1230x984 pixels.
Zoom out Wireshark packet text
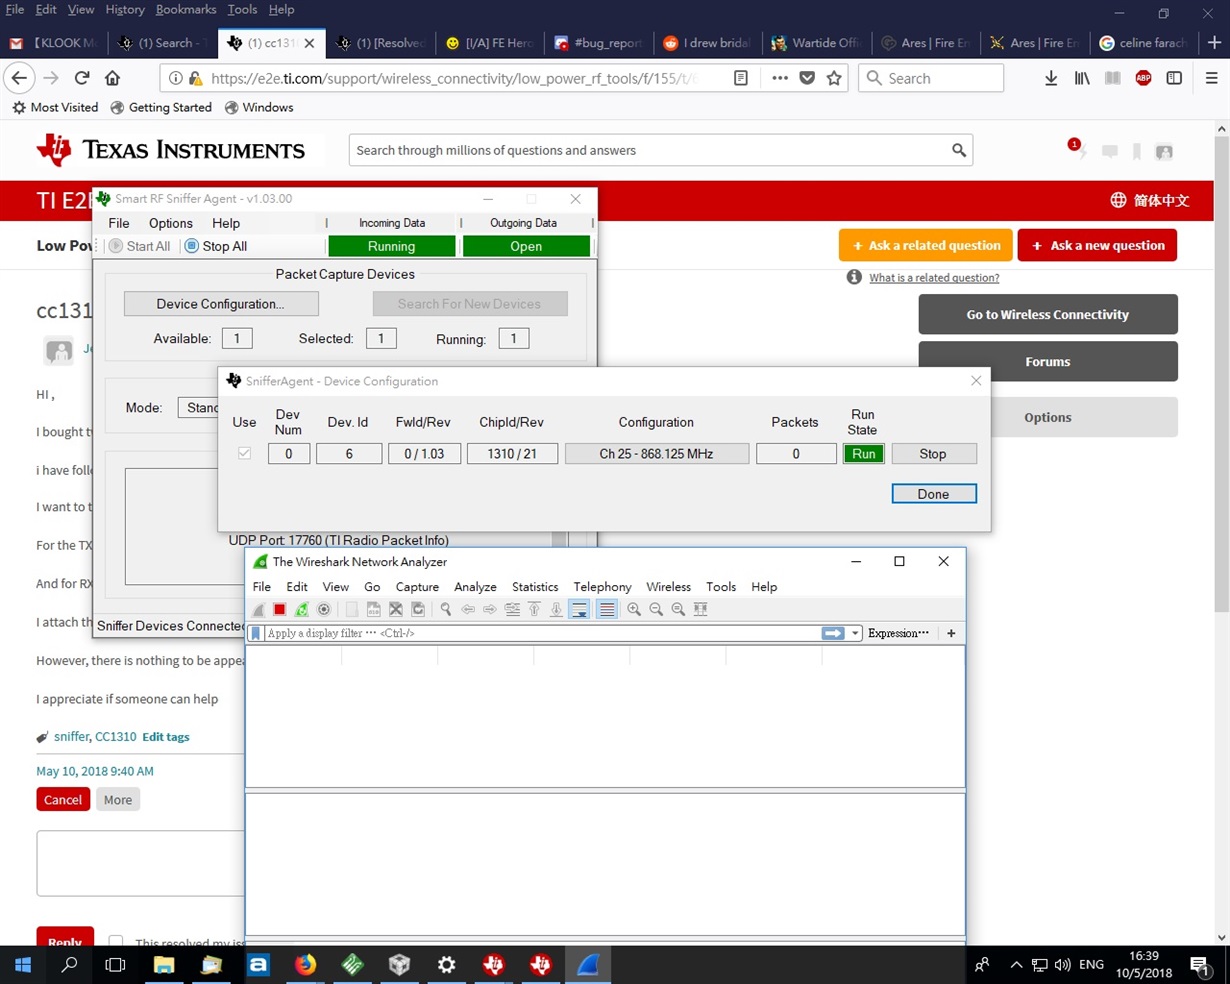pyautogui.click(x=656, y=609)
